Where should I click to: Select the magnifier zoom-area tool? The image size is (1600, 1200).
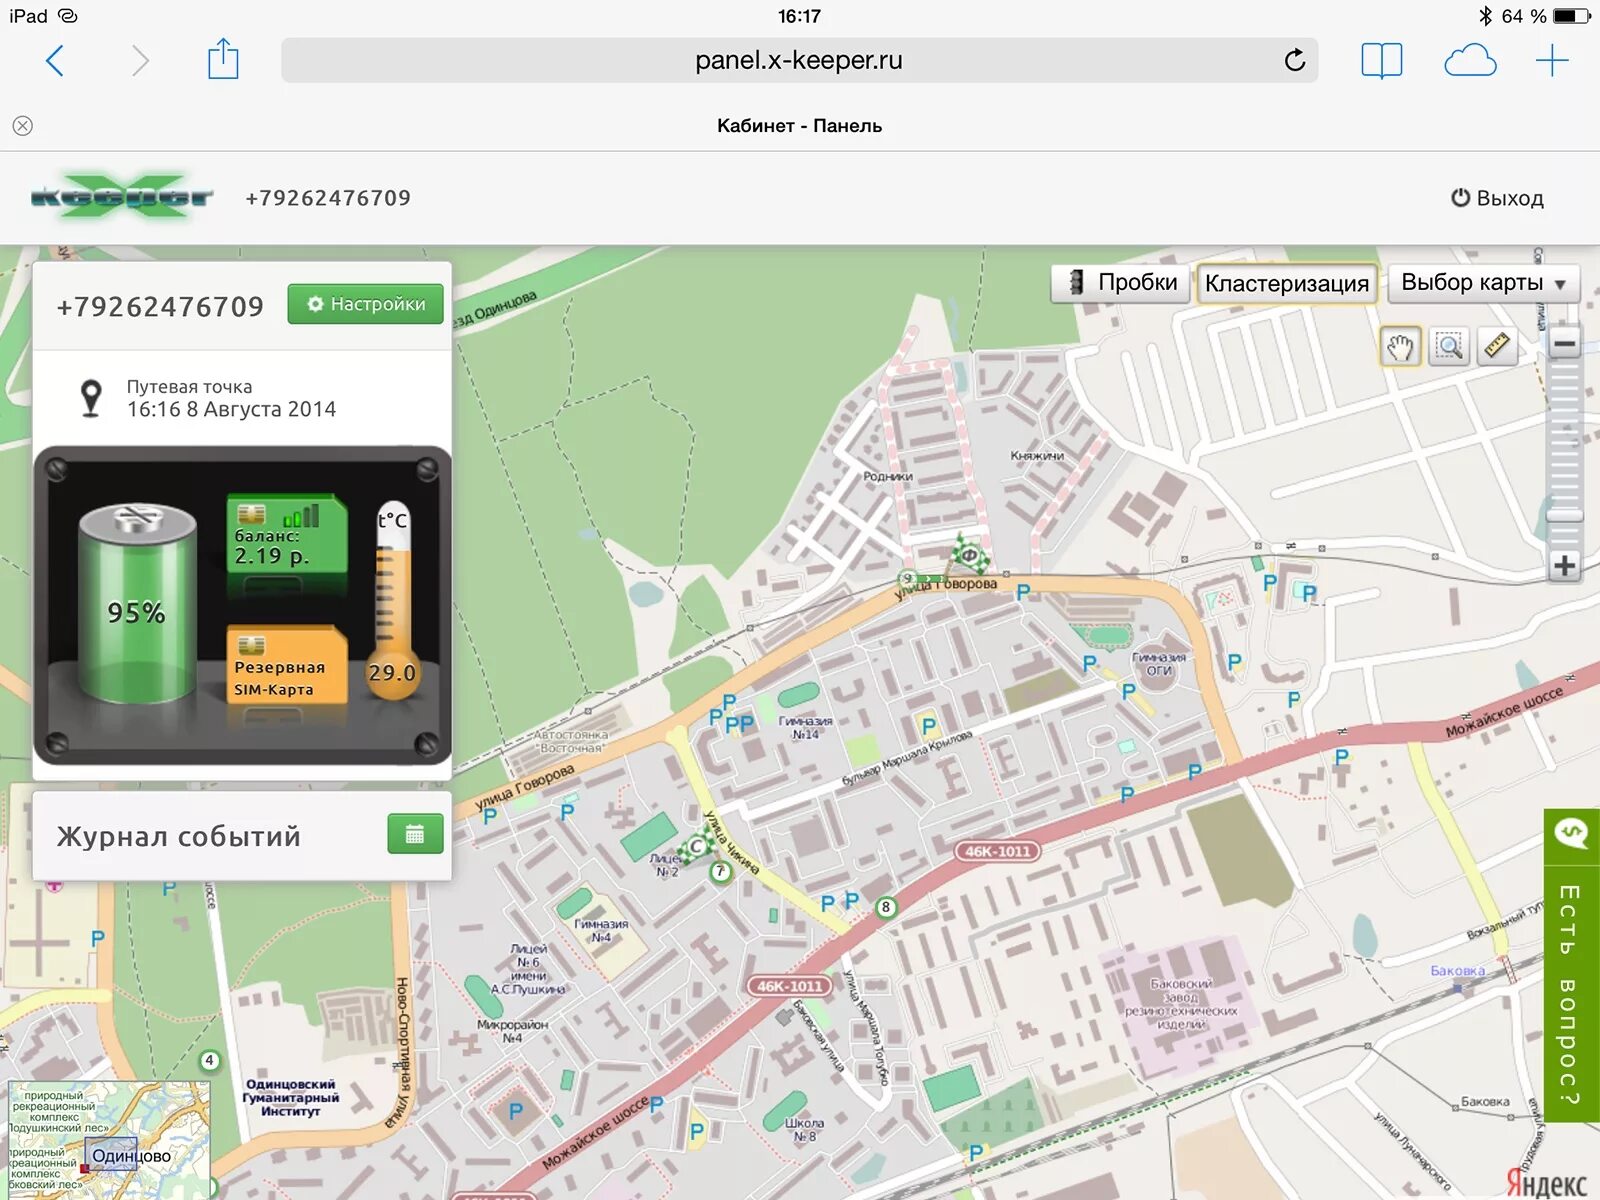coord(1449,347)
